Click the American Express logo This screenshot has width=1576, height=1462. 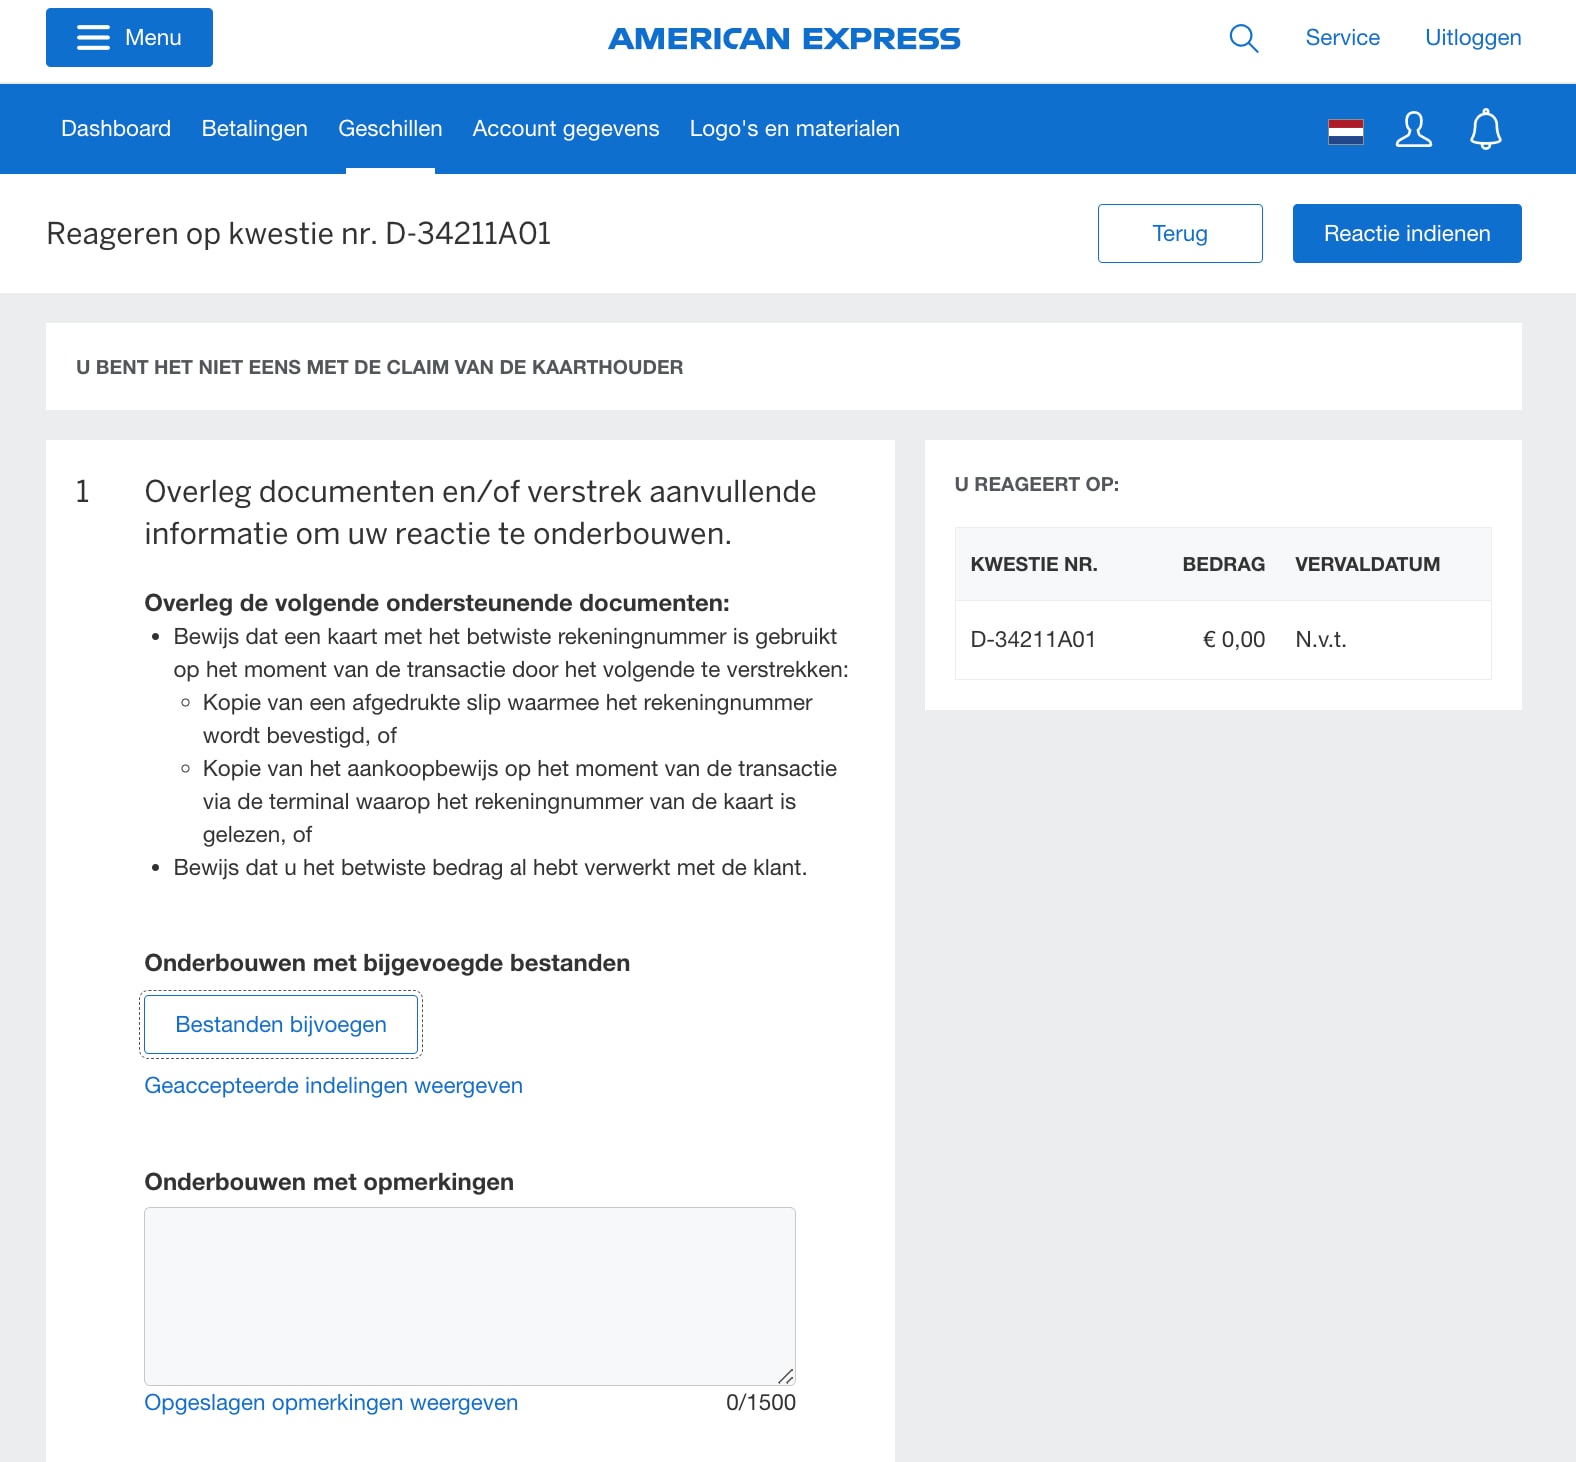click(784, 39)
